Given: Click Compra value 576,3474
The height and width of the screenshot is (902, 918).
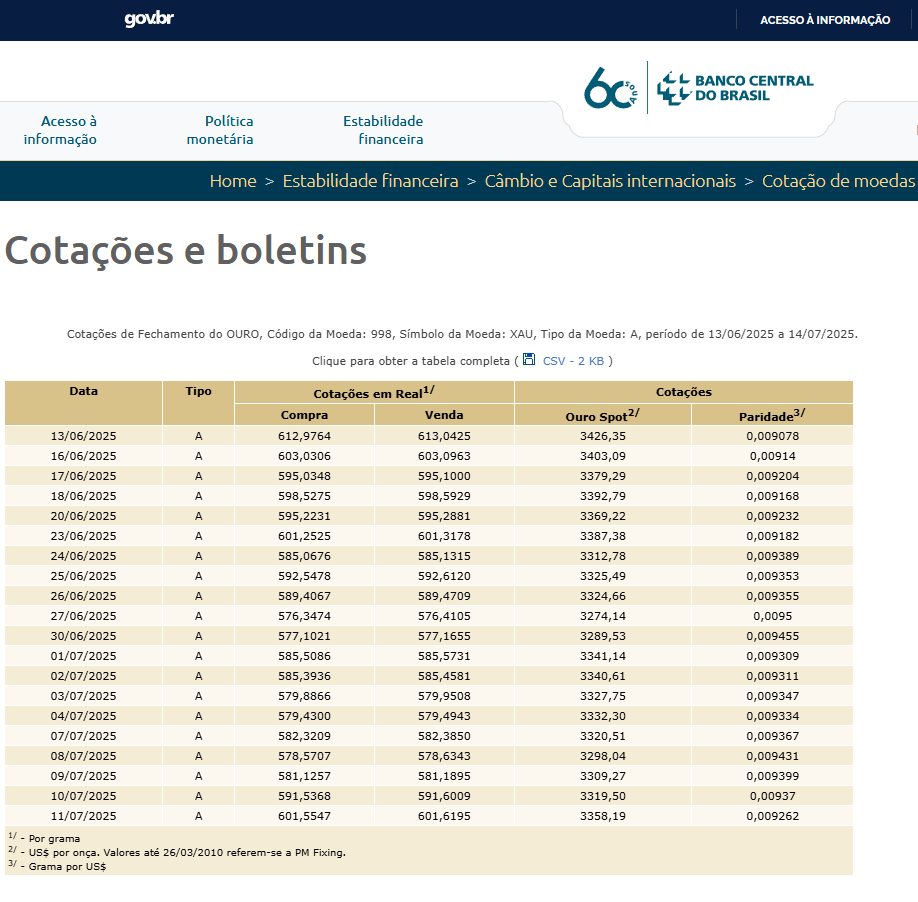Looking at the screenshot, I should pos(304,616).
